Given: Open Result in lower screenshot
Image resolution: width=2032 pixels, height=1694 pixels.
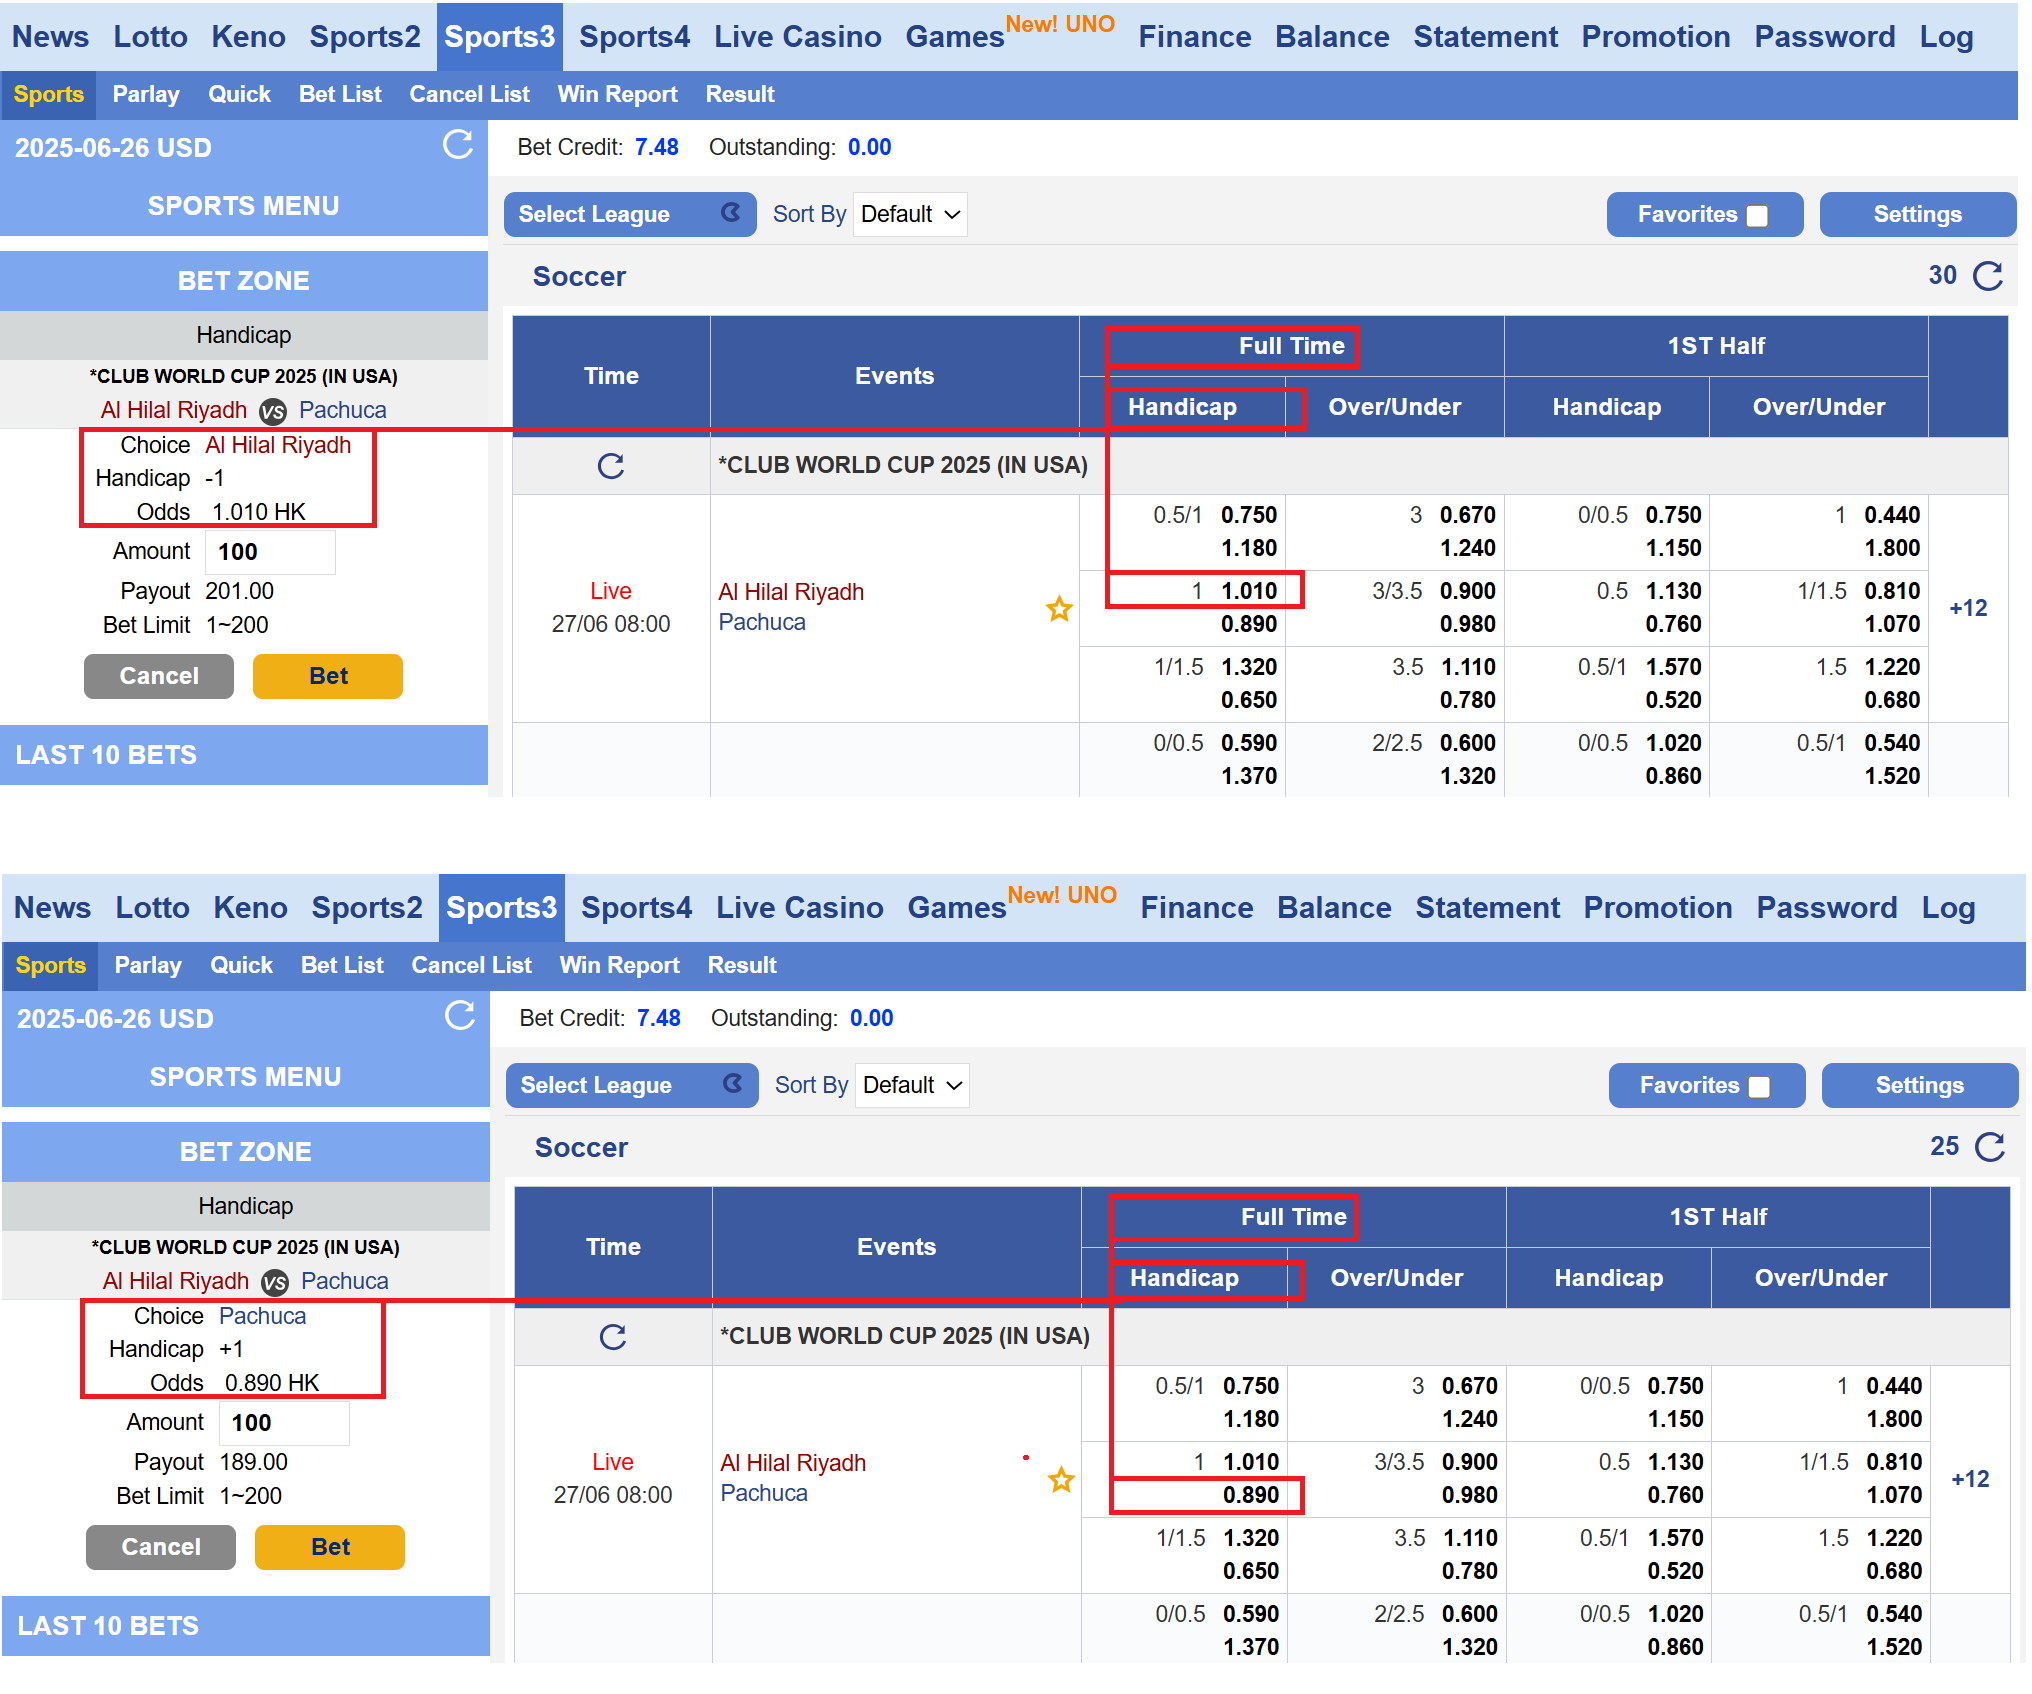Looking at the screenshot, I should coord(742,965).
